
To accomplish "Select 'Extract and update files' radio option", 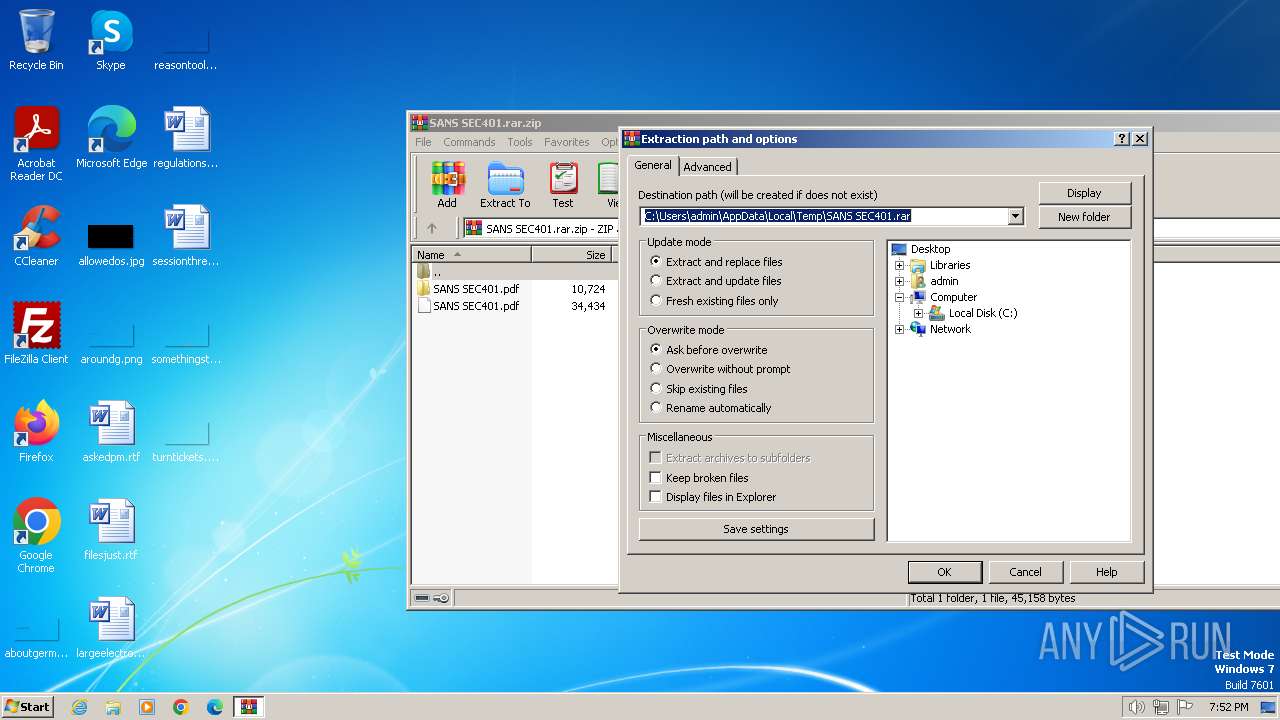I will (x=715, y=281).
